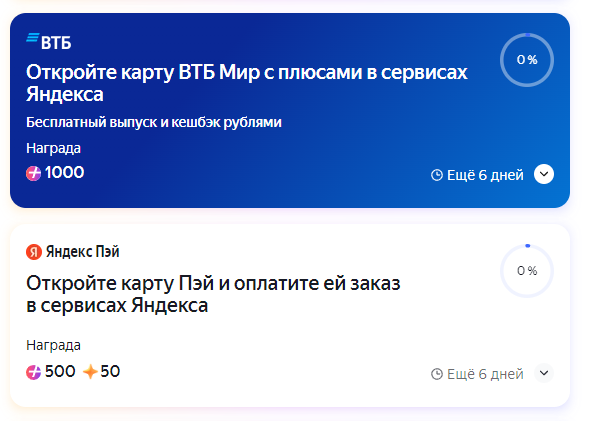The height and width of the screenshot is (421, 589).
Task: Click the 0% progress ring on Yandex Pay card
Action: [527, 271]
